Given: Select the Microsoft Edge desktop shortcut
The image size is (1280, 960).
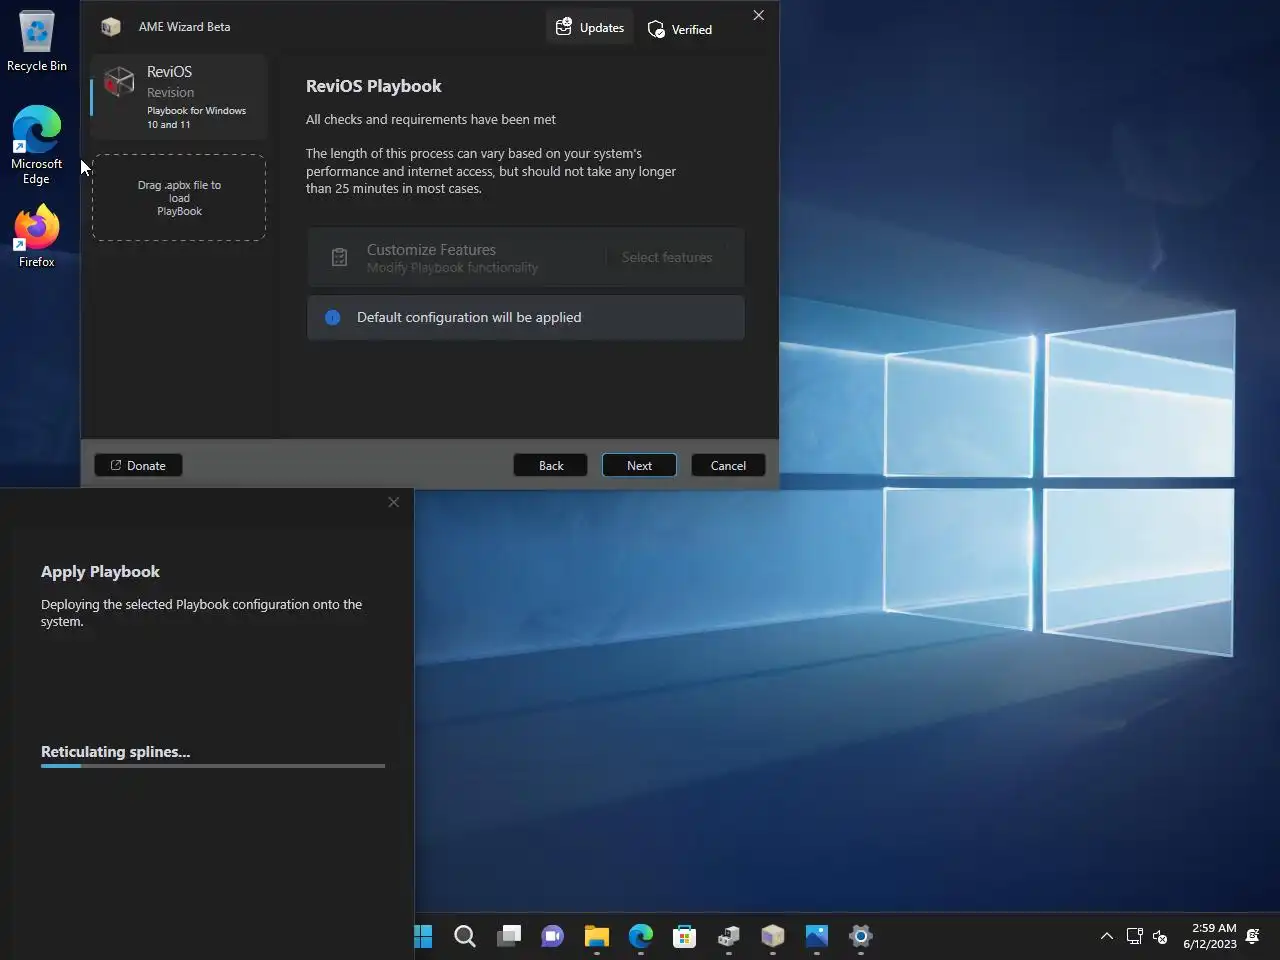Looking at the screenshot, I should [x=37, y=145].
